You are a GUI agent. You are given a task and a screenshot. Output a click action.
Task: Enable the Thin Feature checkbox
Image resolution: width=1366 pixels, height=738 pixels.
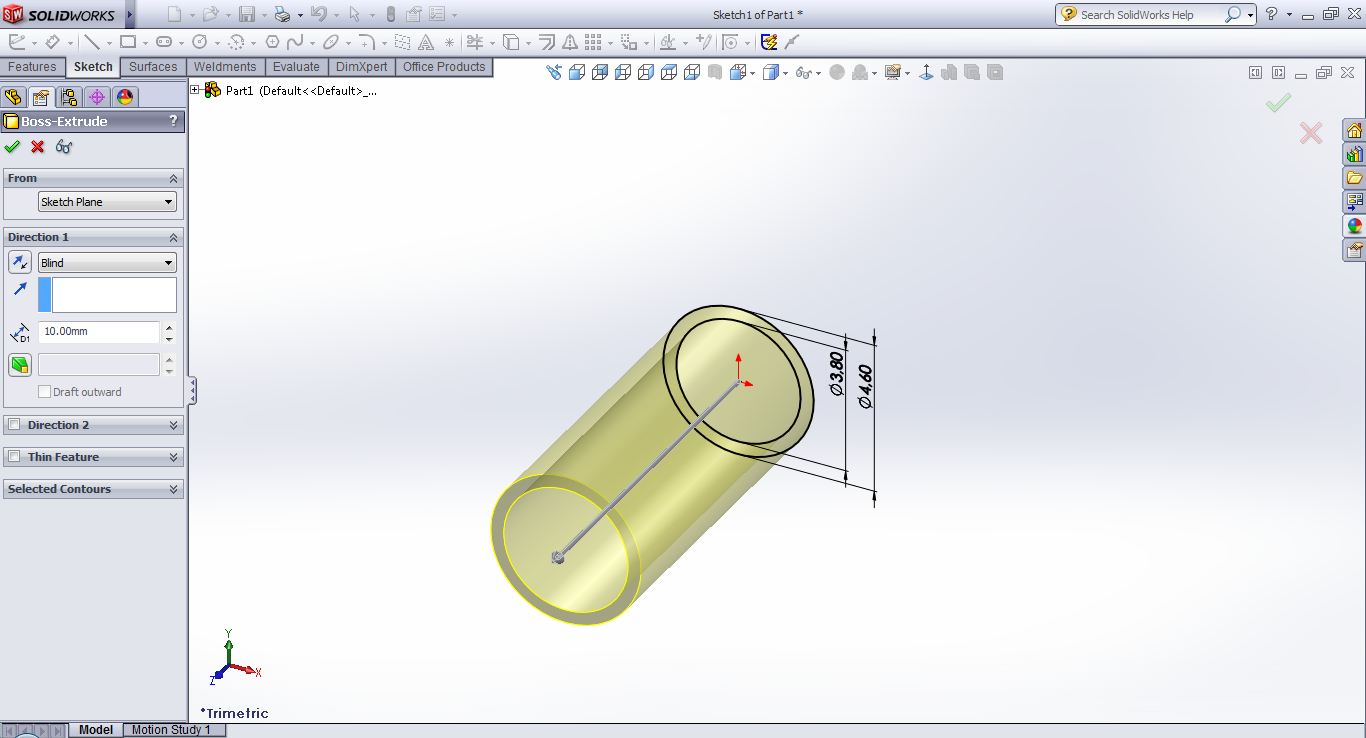coord(14,457)
